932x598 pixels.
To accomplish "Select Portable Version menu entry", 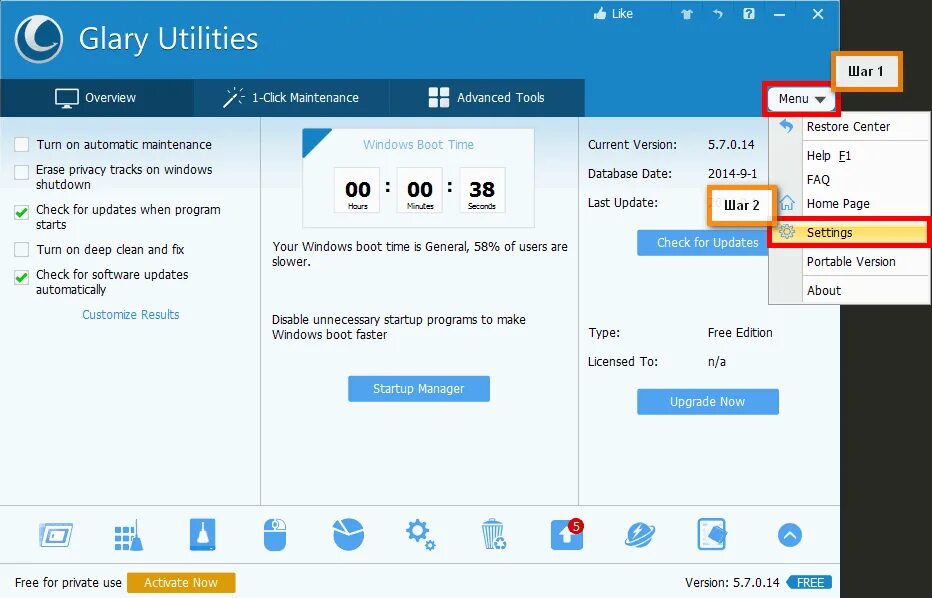I will 850,262.
